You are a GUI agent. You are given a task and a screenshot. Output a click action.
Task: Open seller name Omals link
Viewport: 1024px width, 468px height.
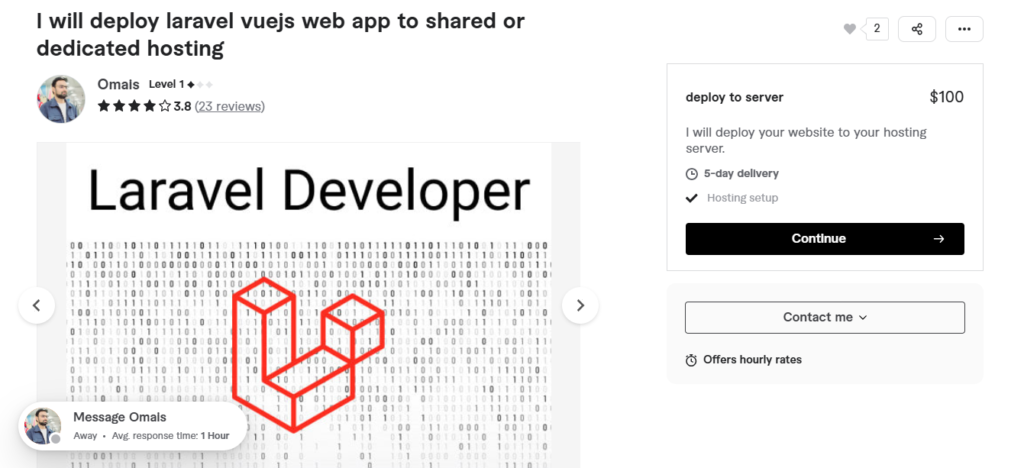tap(118, 84)
